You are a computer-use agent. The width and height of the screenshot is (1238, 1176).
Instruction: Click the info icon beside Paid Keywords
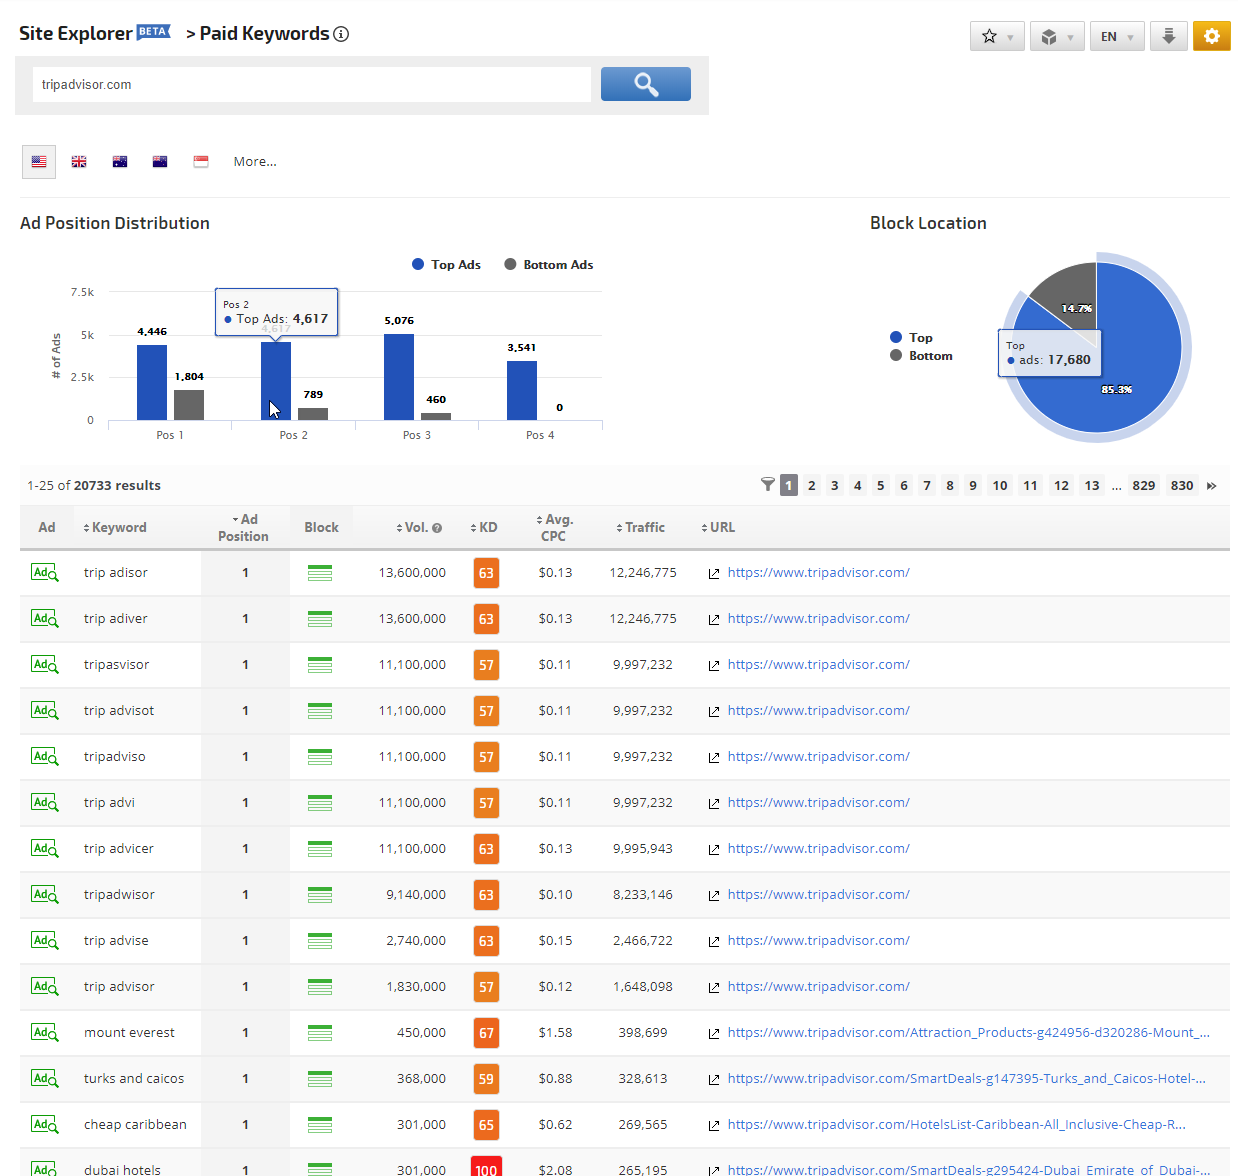(341, 34)
